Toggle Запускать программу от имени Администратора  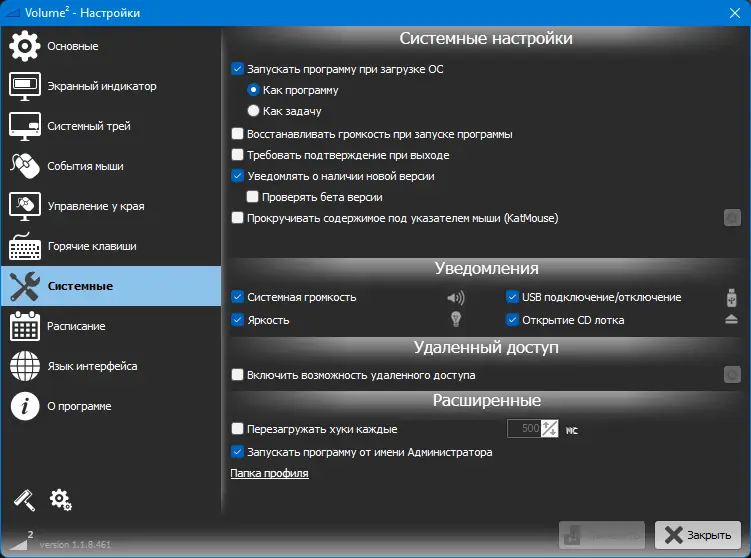(237, 452)
